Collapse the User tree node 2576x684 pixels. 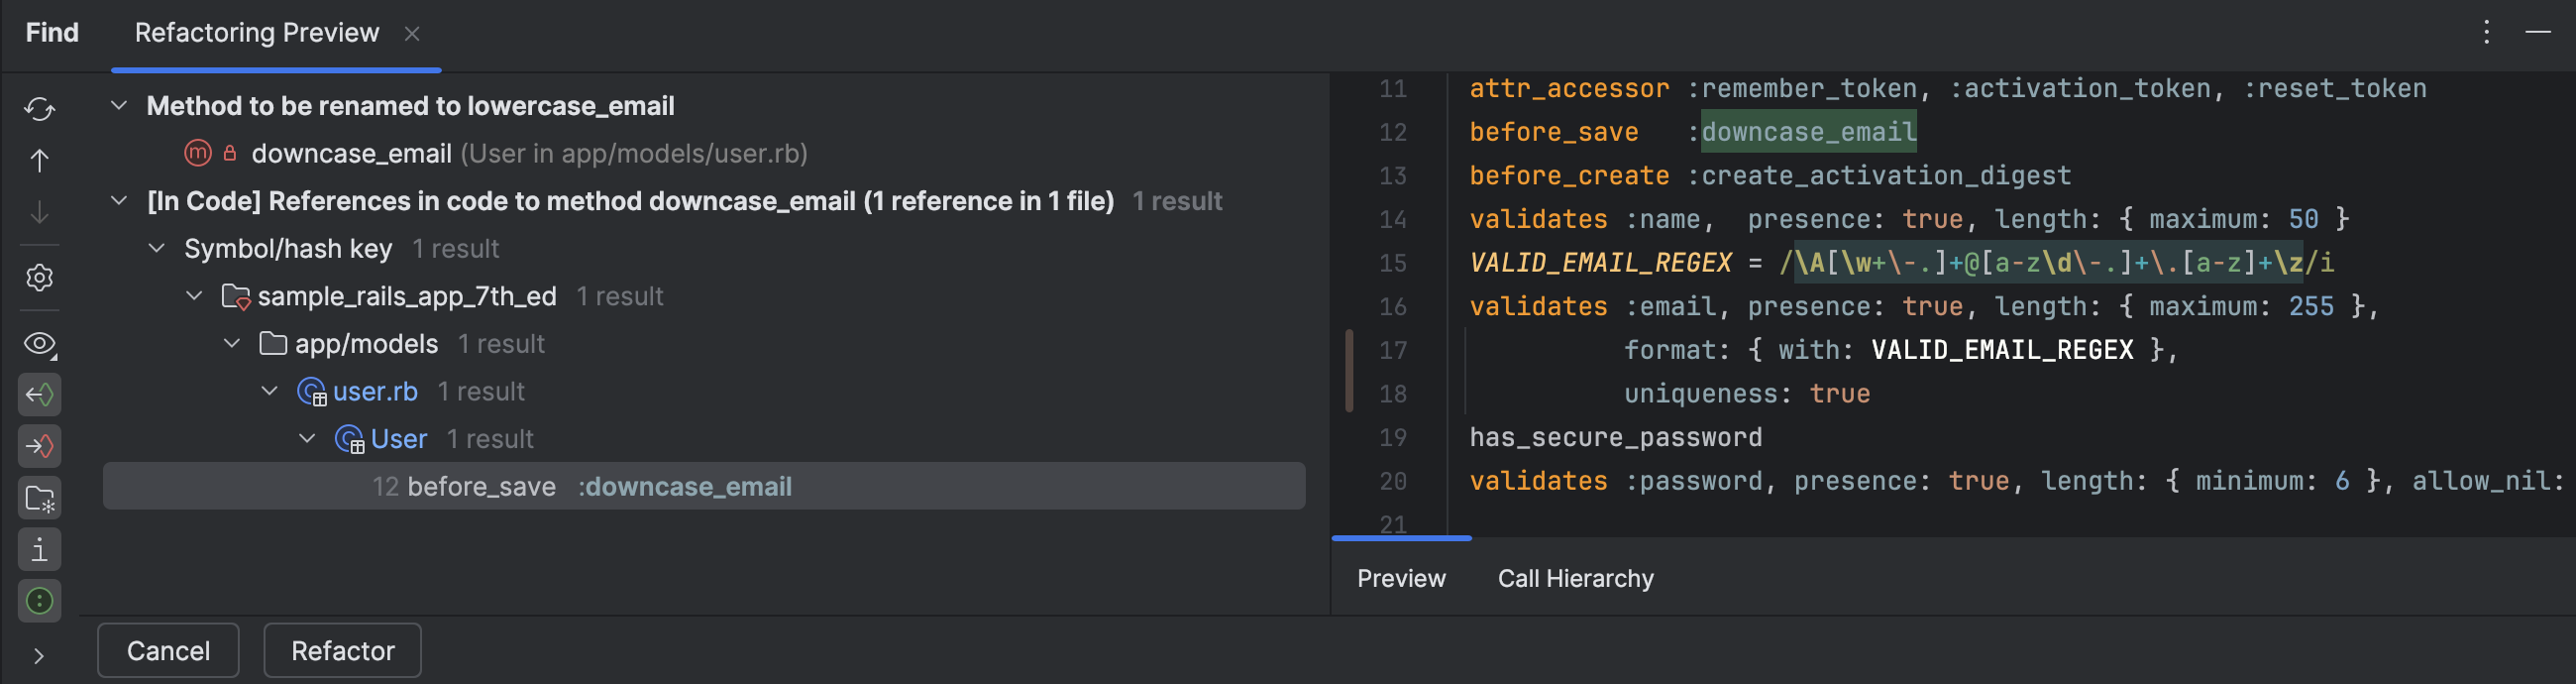pyautogui.click(x=307, y=438)
